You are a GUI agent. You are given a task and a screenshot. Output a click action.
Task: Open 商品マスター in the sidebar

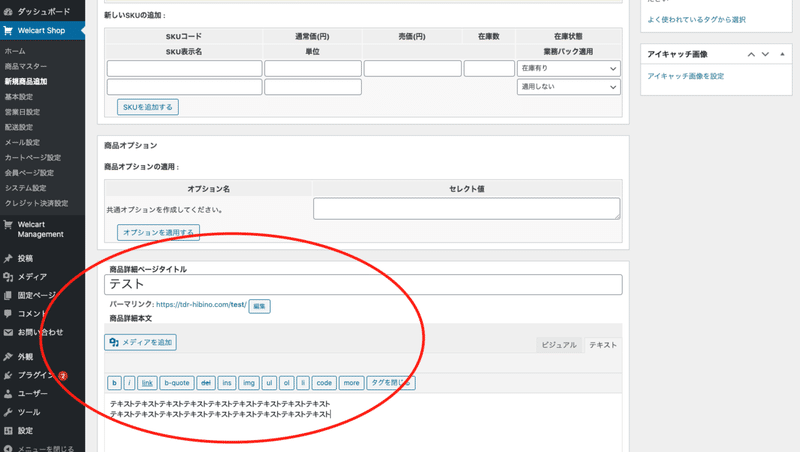26,66
